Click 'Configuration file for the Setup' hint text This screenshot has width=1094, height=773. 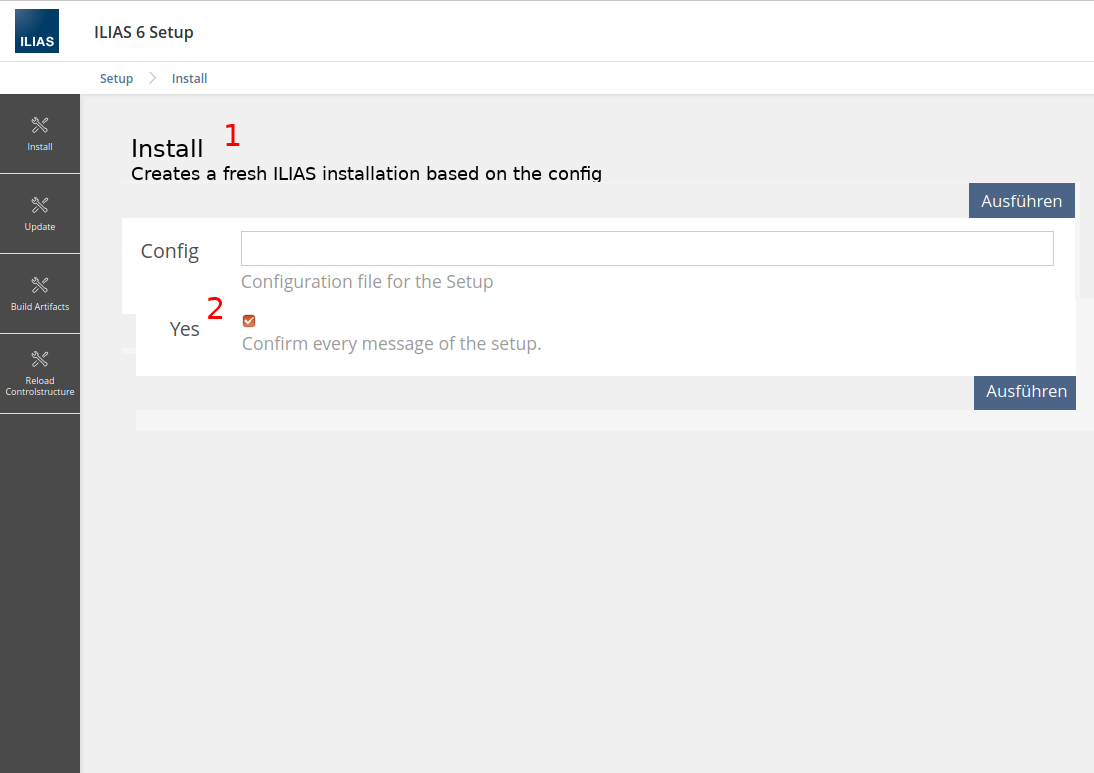pyautogui.click(x=367, y=282)
